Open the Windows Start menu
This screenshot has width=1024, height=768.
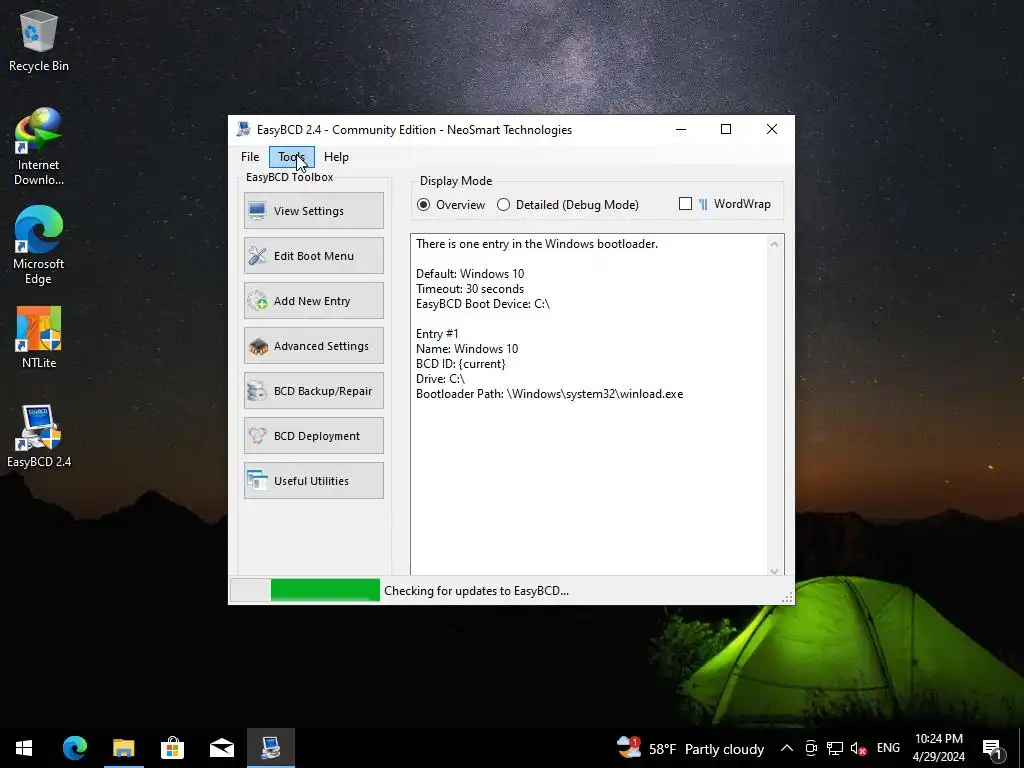click(x=24, y=748)
